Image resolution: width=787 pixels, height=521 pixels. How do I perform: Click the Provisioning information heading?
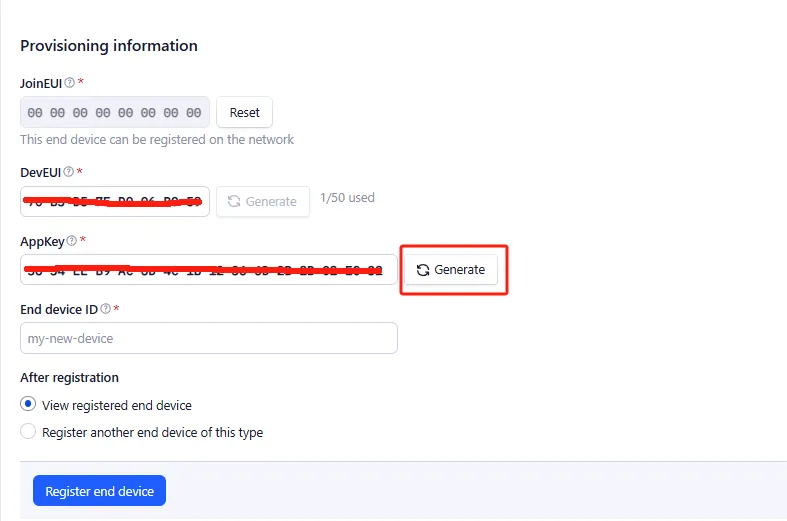(109, 46)
